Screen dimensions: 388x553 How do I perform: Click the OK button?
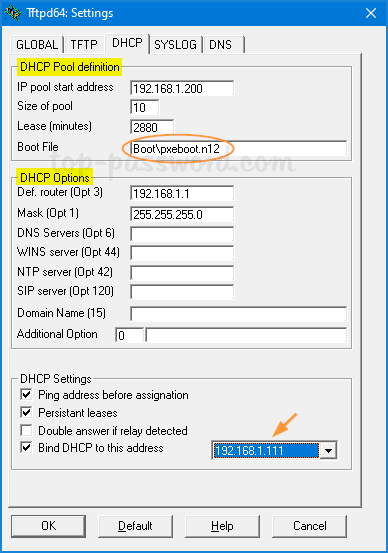(x=48, y=526)
